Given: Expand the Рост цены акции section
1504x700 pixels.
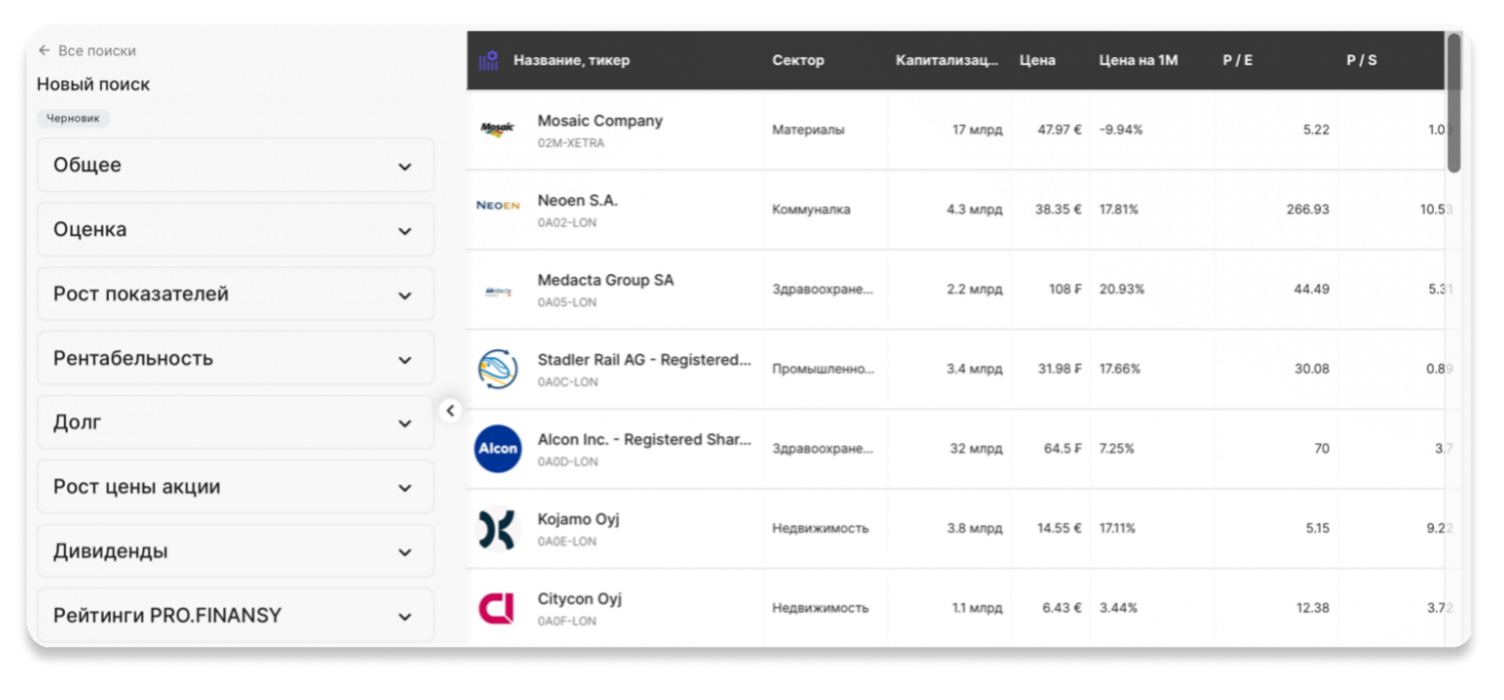Looking at the screenshot, I should [x=236, y=487].
